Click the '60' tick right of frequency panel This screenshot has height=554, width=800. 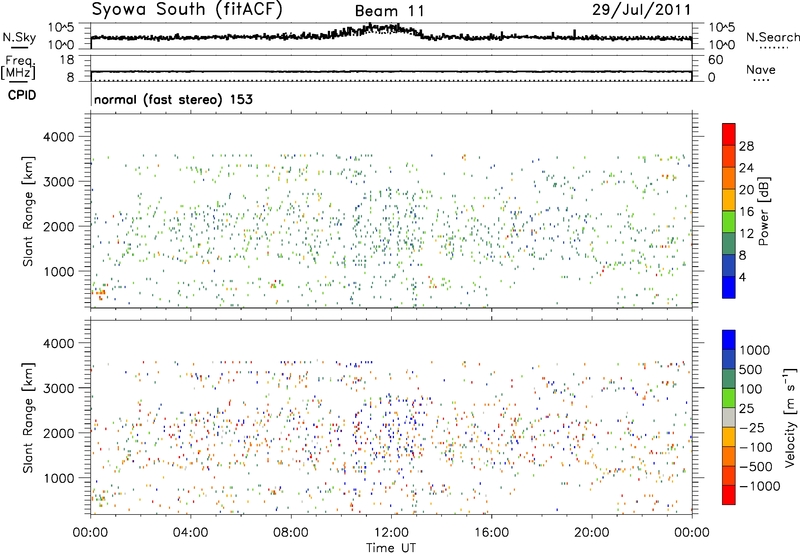715,60
